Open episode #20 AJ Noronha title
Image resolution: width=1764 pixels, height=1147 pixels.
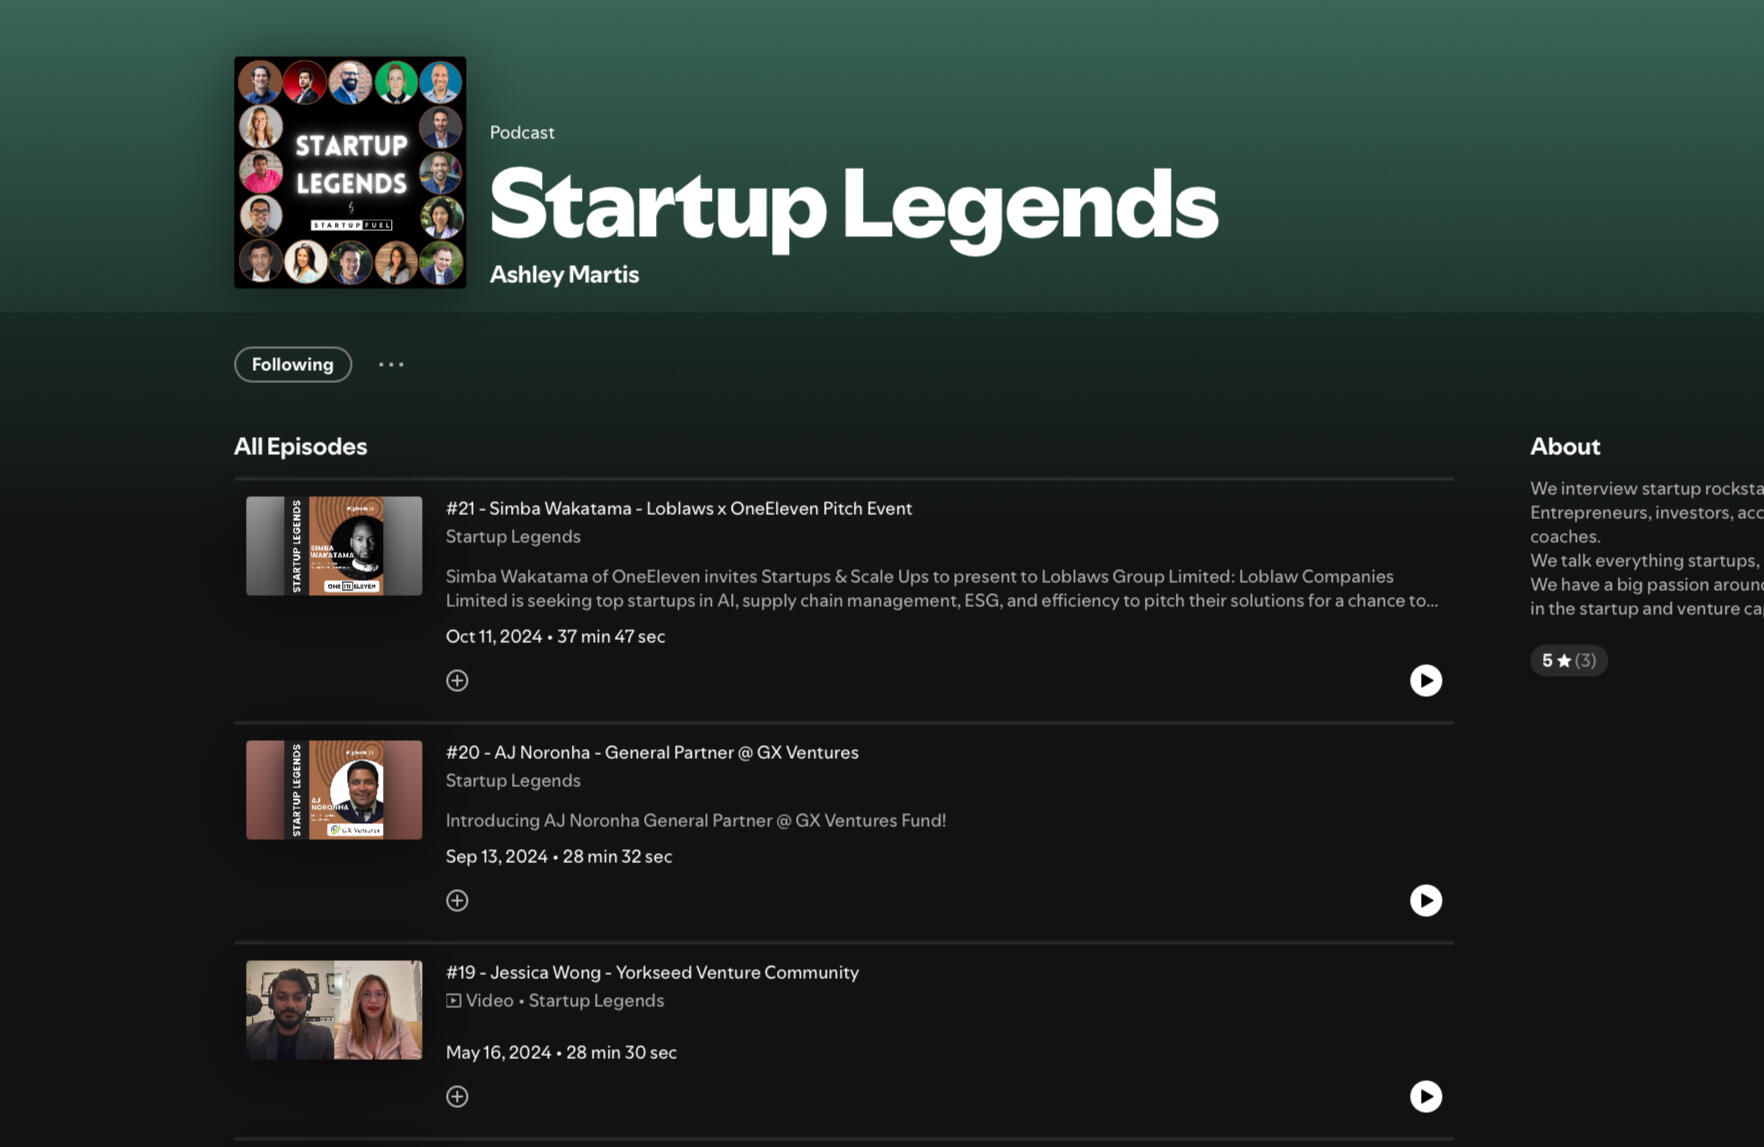(x=652, y=752)
